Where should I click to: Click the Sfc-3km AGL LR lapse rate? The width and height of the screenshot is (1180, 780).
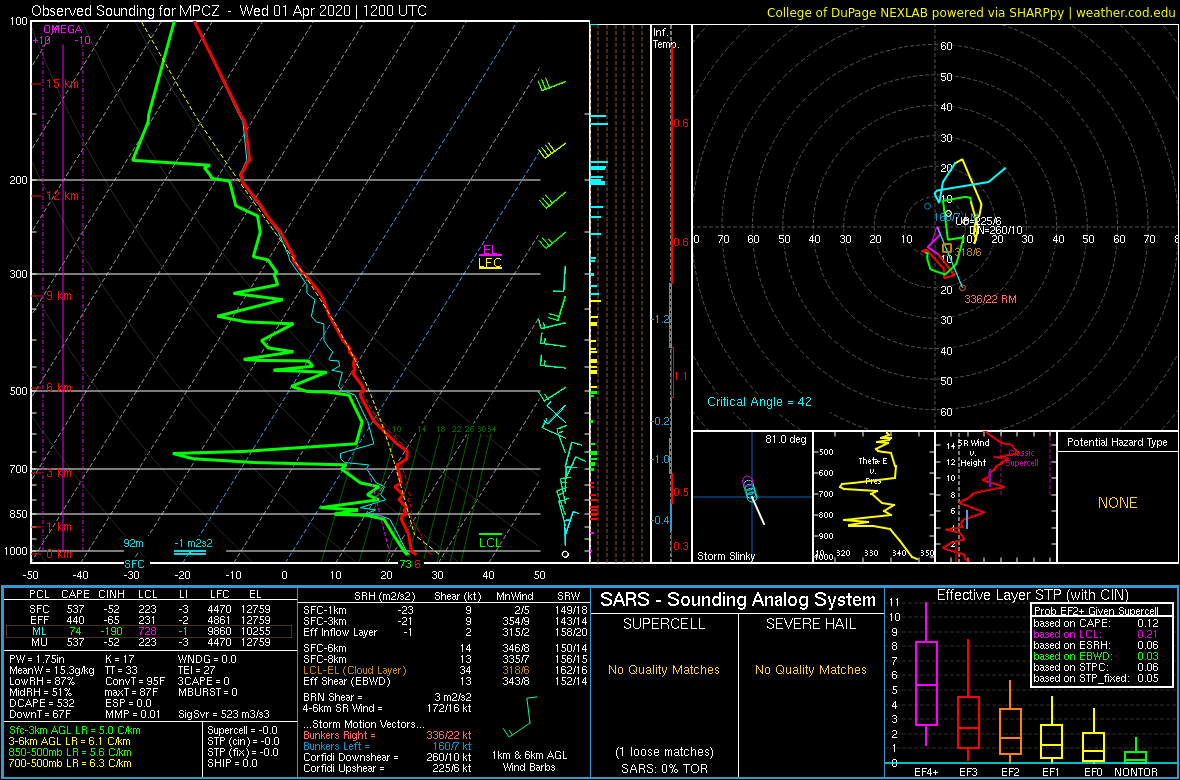(x=75, y=732)
